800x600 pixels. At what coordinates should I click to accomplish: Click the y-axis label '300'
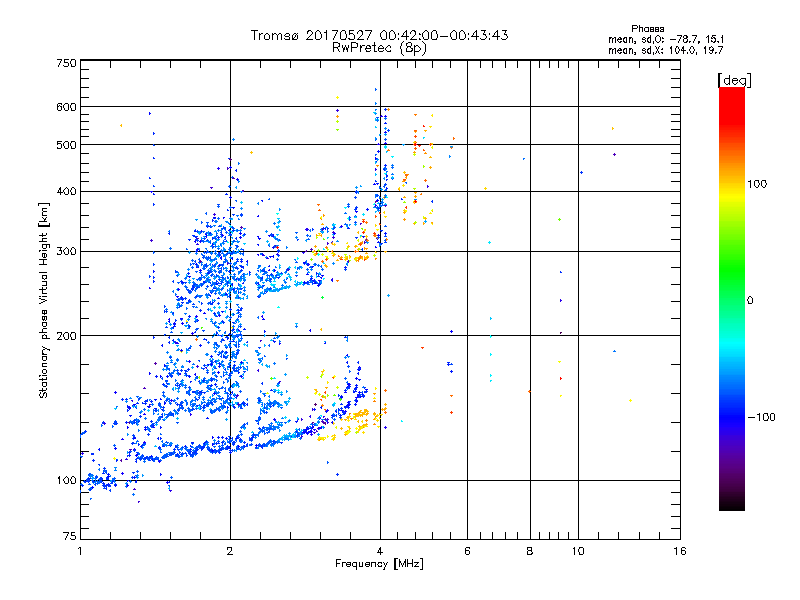click(66, 252)
